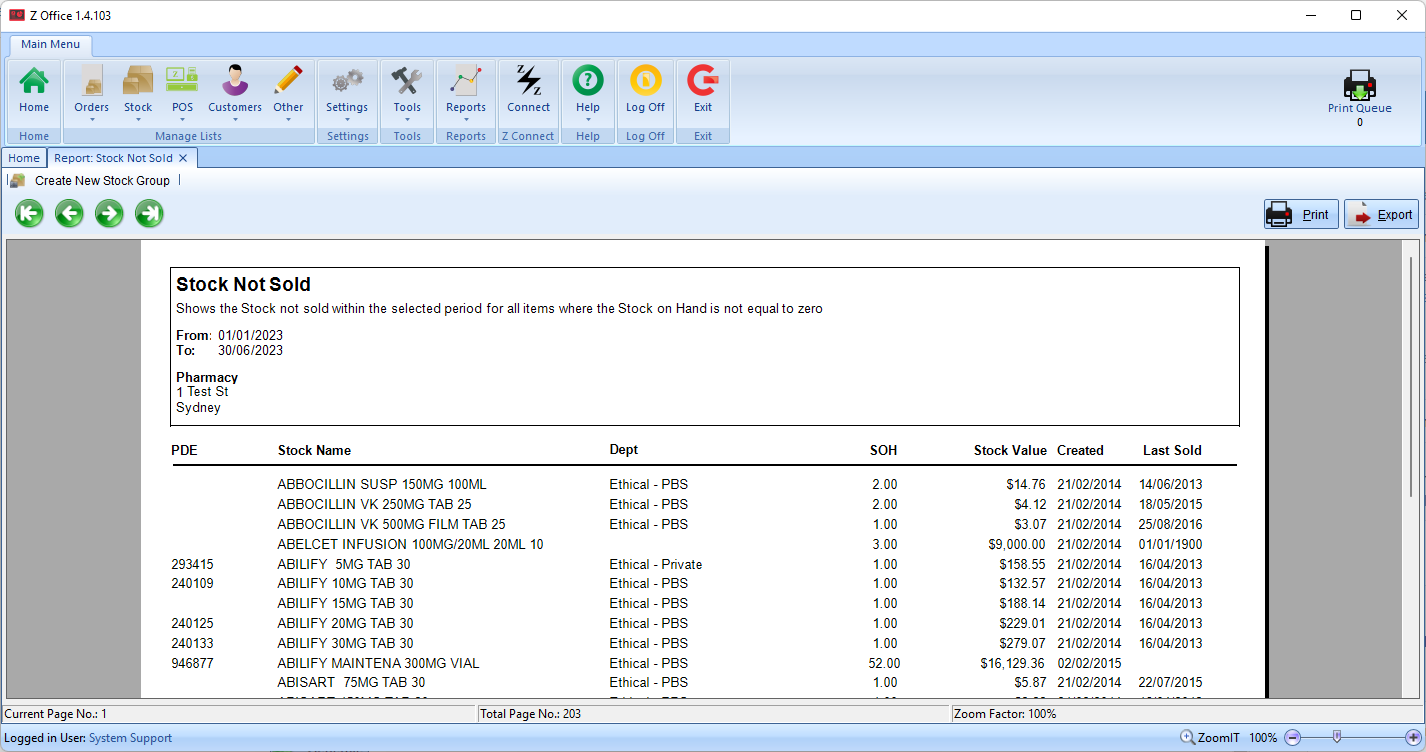Click PDE number 946877
The height and width of the screenshot is (752, 1426).
click(192, 663)
